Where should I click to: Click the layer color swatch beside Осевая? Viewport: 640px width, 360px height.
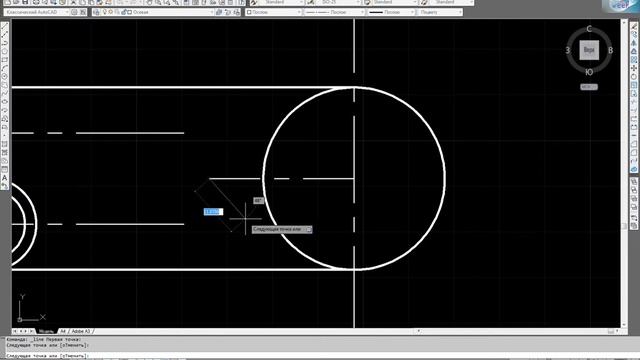(129, 12)
